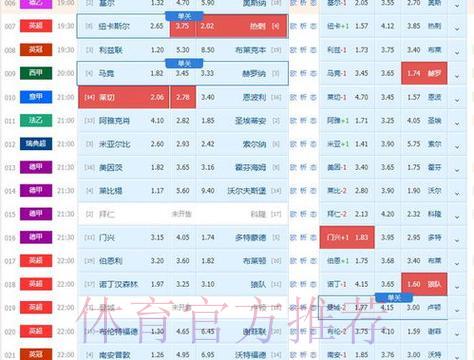Select away odds 1.85 for 圣埃蒂安
The height and width of the screenshot is (360, 474).
click(208, 120)
